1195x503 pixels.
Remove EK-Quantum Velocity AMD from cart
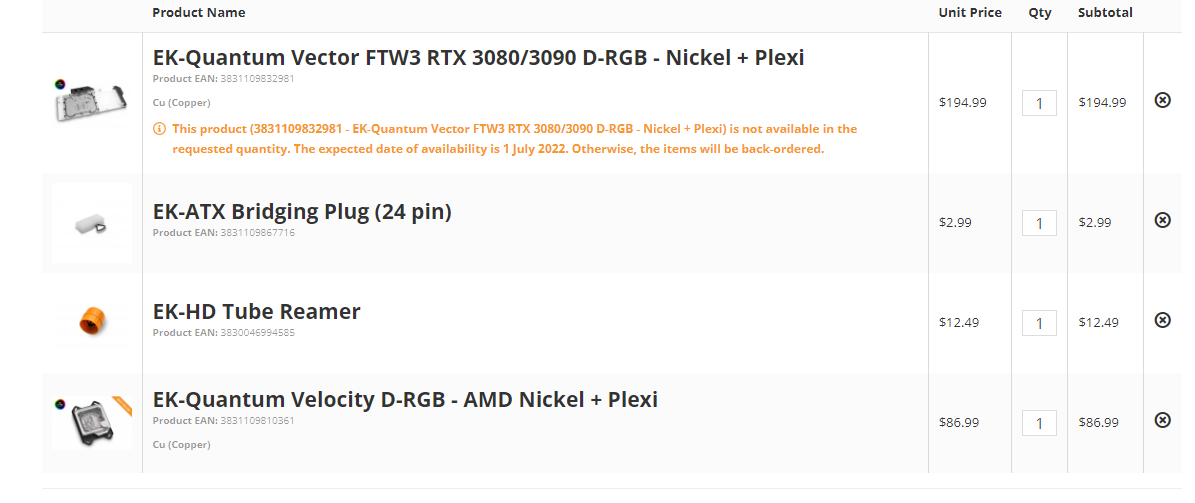[1162, 420]
